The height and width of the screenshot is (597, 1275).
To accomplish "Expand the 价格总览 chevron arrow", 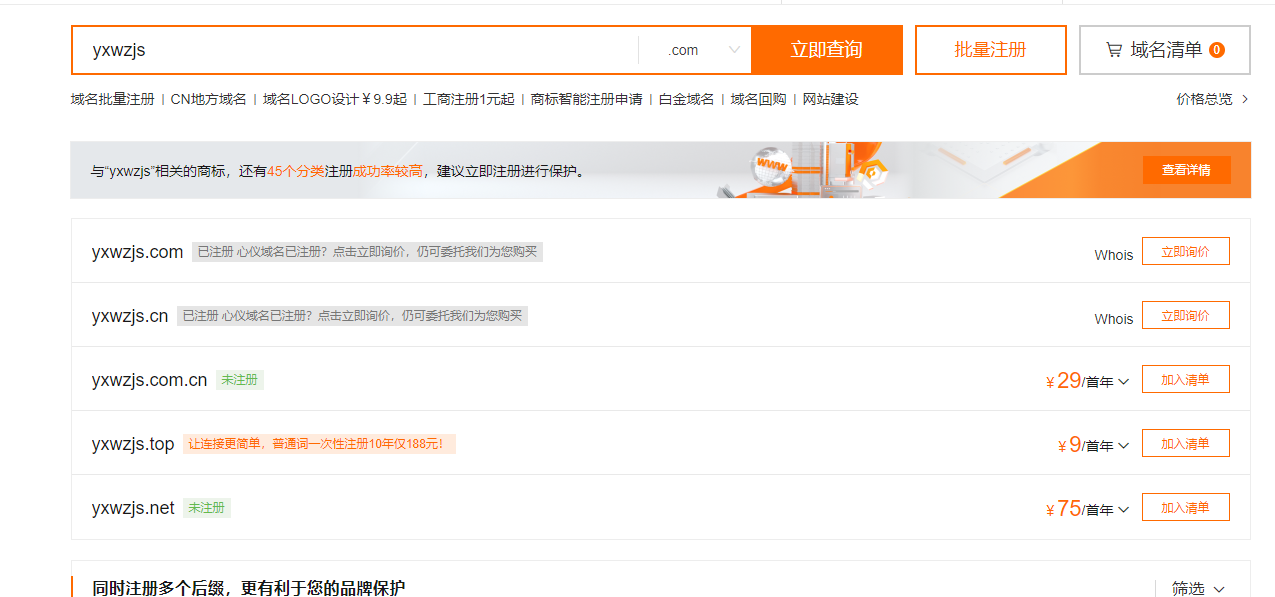I will 1245,99.
